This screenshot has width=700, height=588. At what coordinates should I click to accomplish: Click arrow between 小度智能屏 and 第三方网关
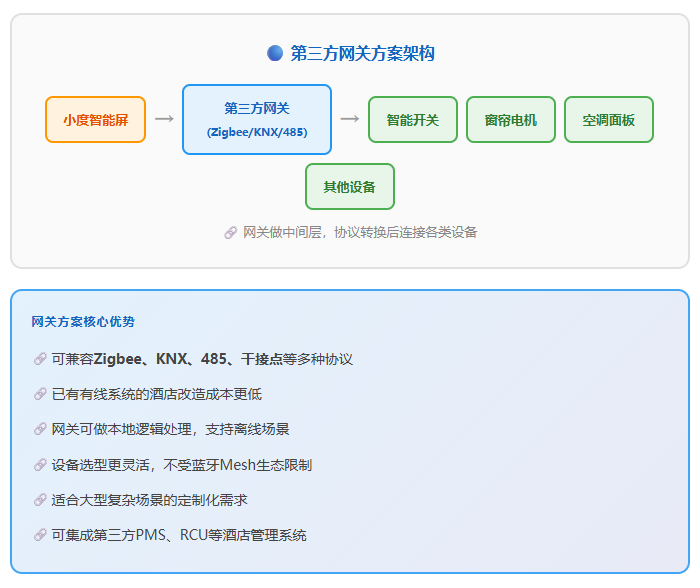[164, 119]
